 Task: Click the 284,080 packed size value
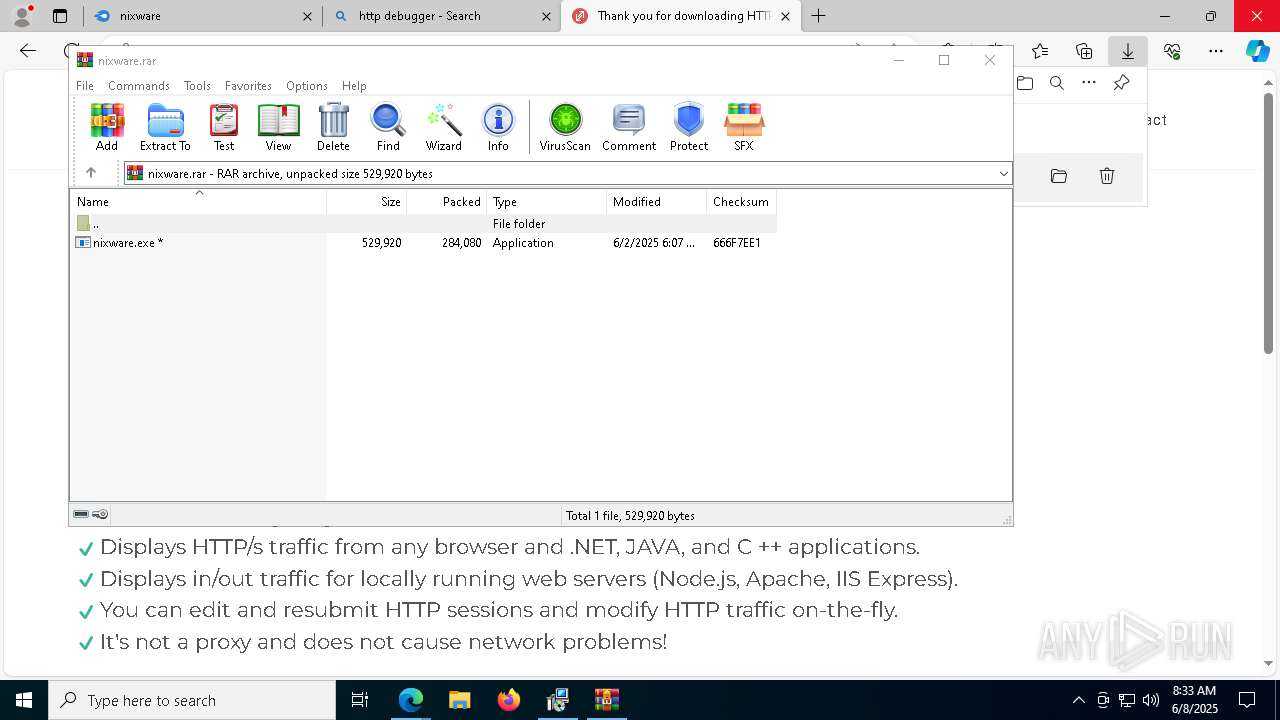pyautogui.click(x=461, y=243)
